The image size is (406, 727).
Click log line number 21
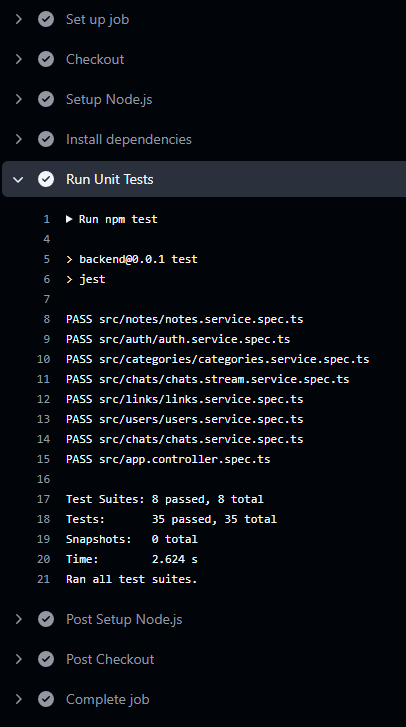click(x=43, y=579)
